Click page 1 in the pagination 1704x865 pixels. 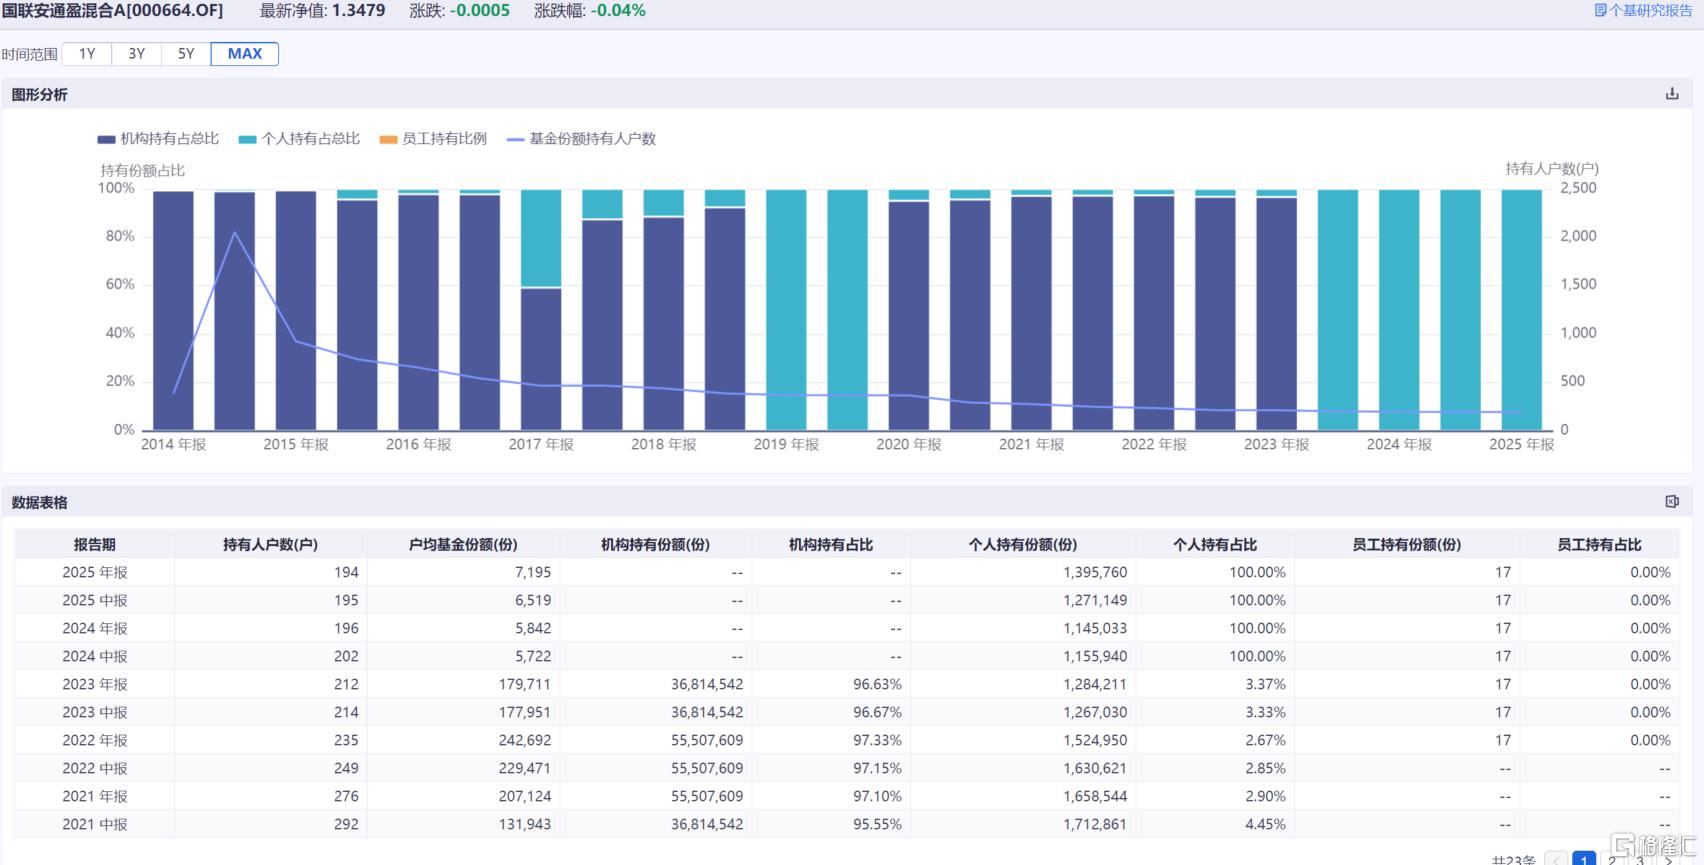pos(1584,859)
